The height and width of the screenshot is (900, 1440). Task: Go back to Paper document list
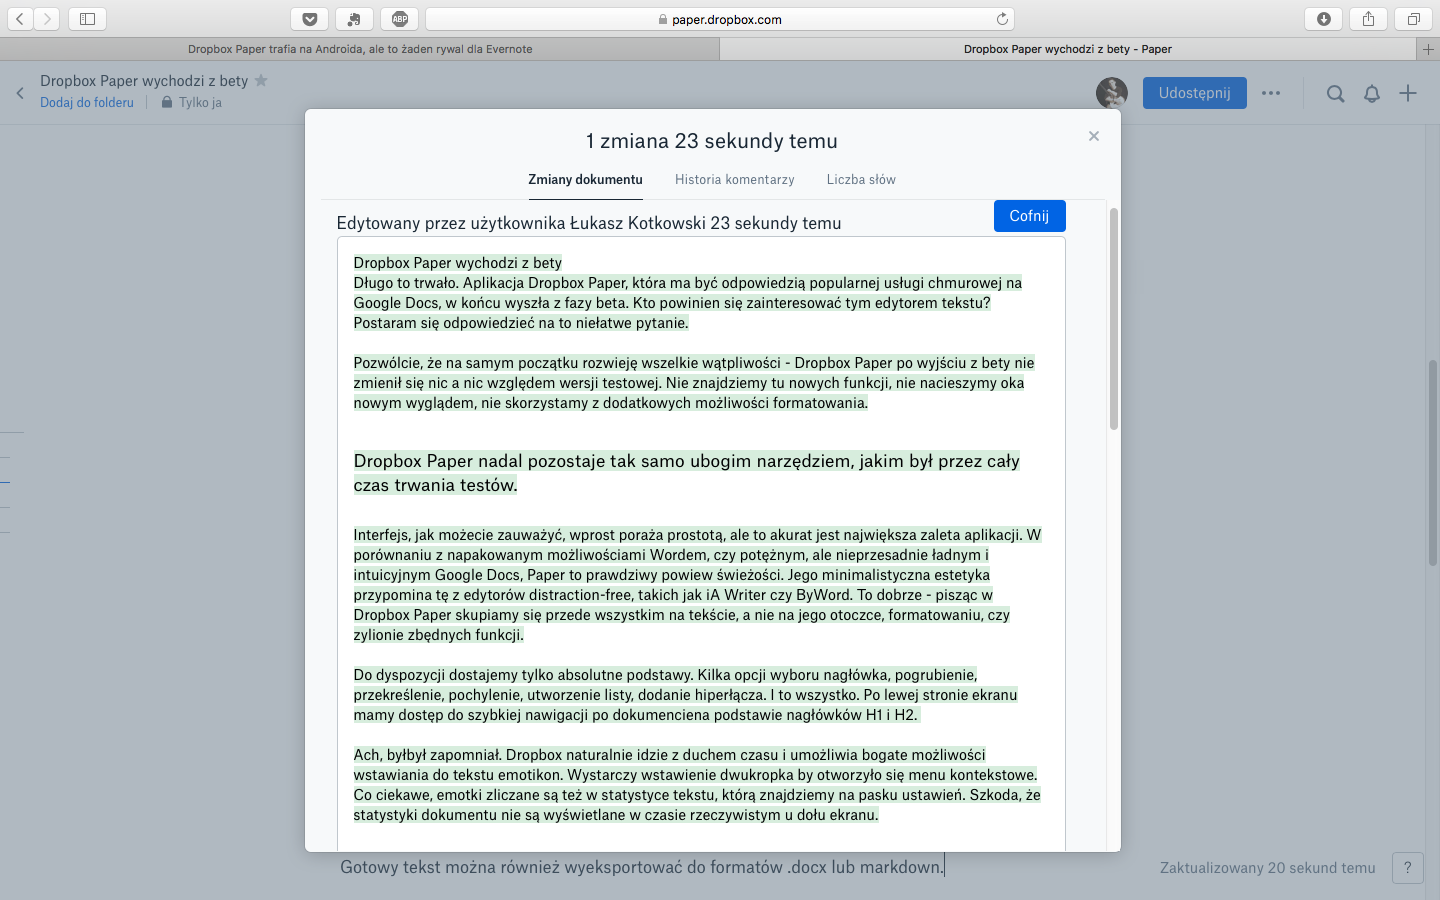point(20,93)
